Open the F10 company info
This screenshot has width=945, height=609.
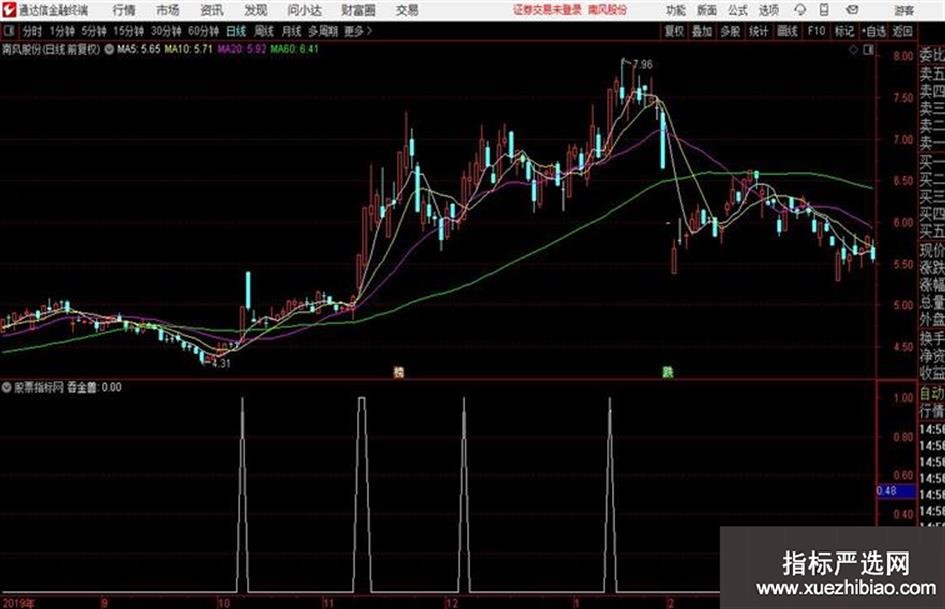[x=817, y=31]
